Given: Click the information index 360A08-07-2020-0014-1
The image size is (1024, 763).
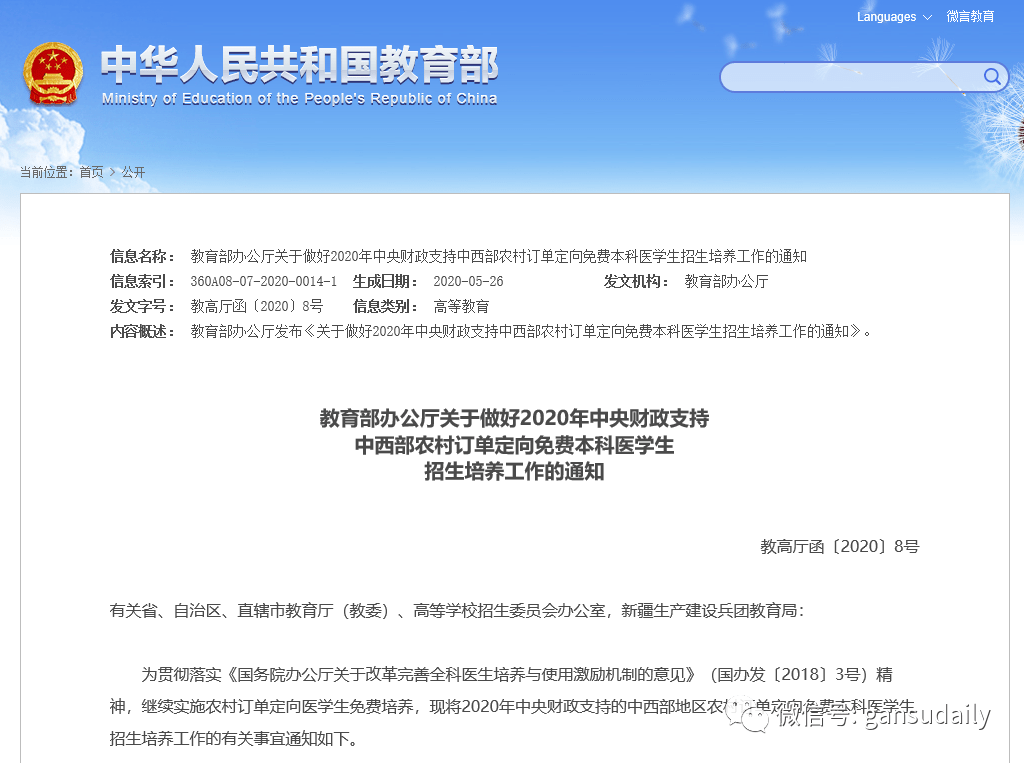Looking at the screenshot, I should [x=263, y=282].
